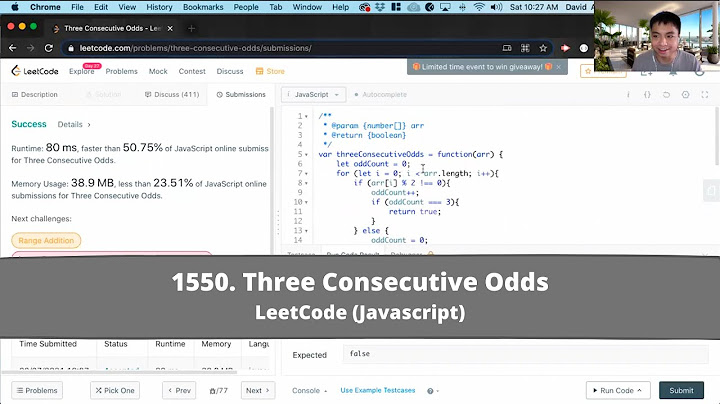Click the LeetCode logo
720x404 pixels.
pos(35,71)
